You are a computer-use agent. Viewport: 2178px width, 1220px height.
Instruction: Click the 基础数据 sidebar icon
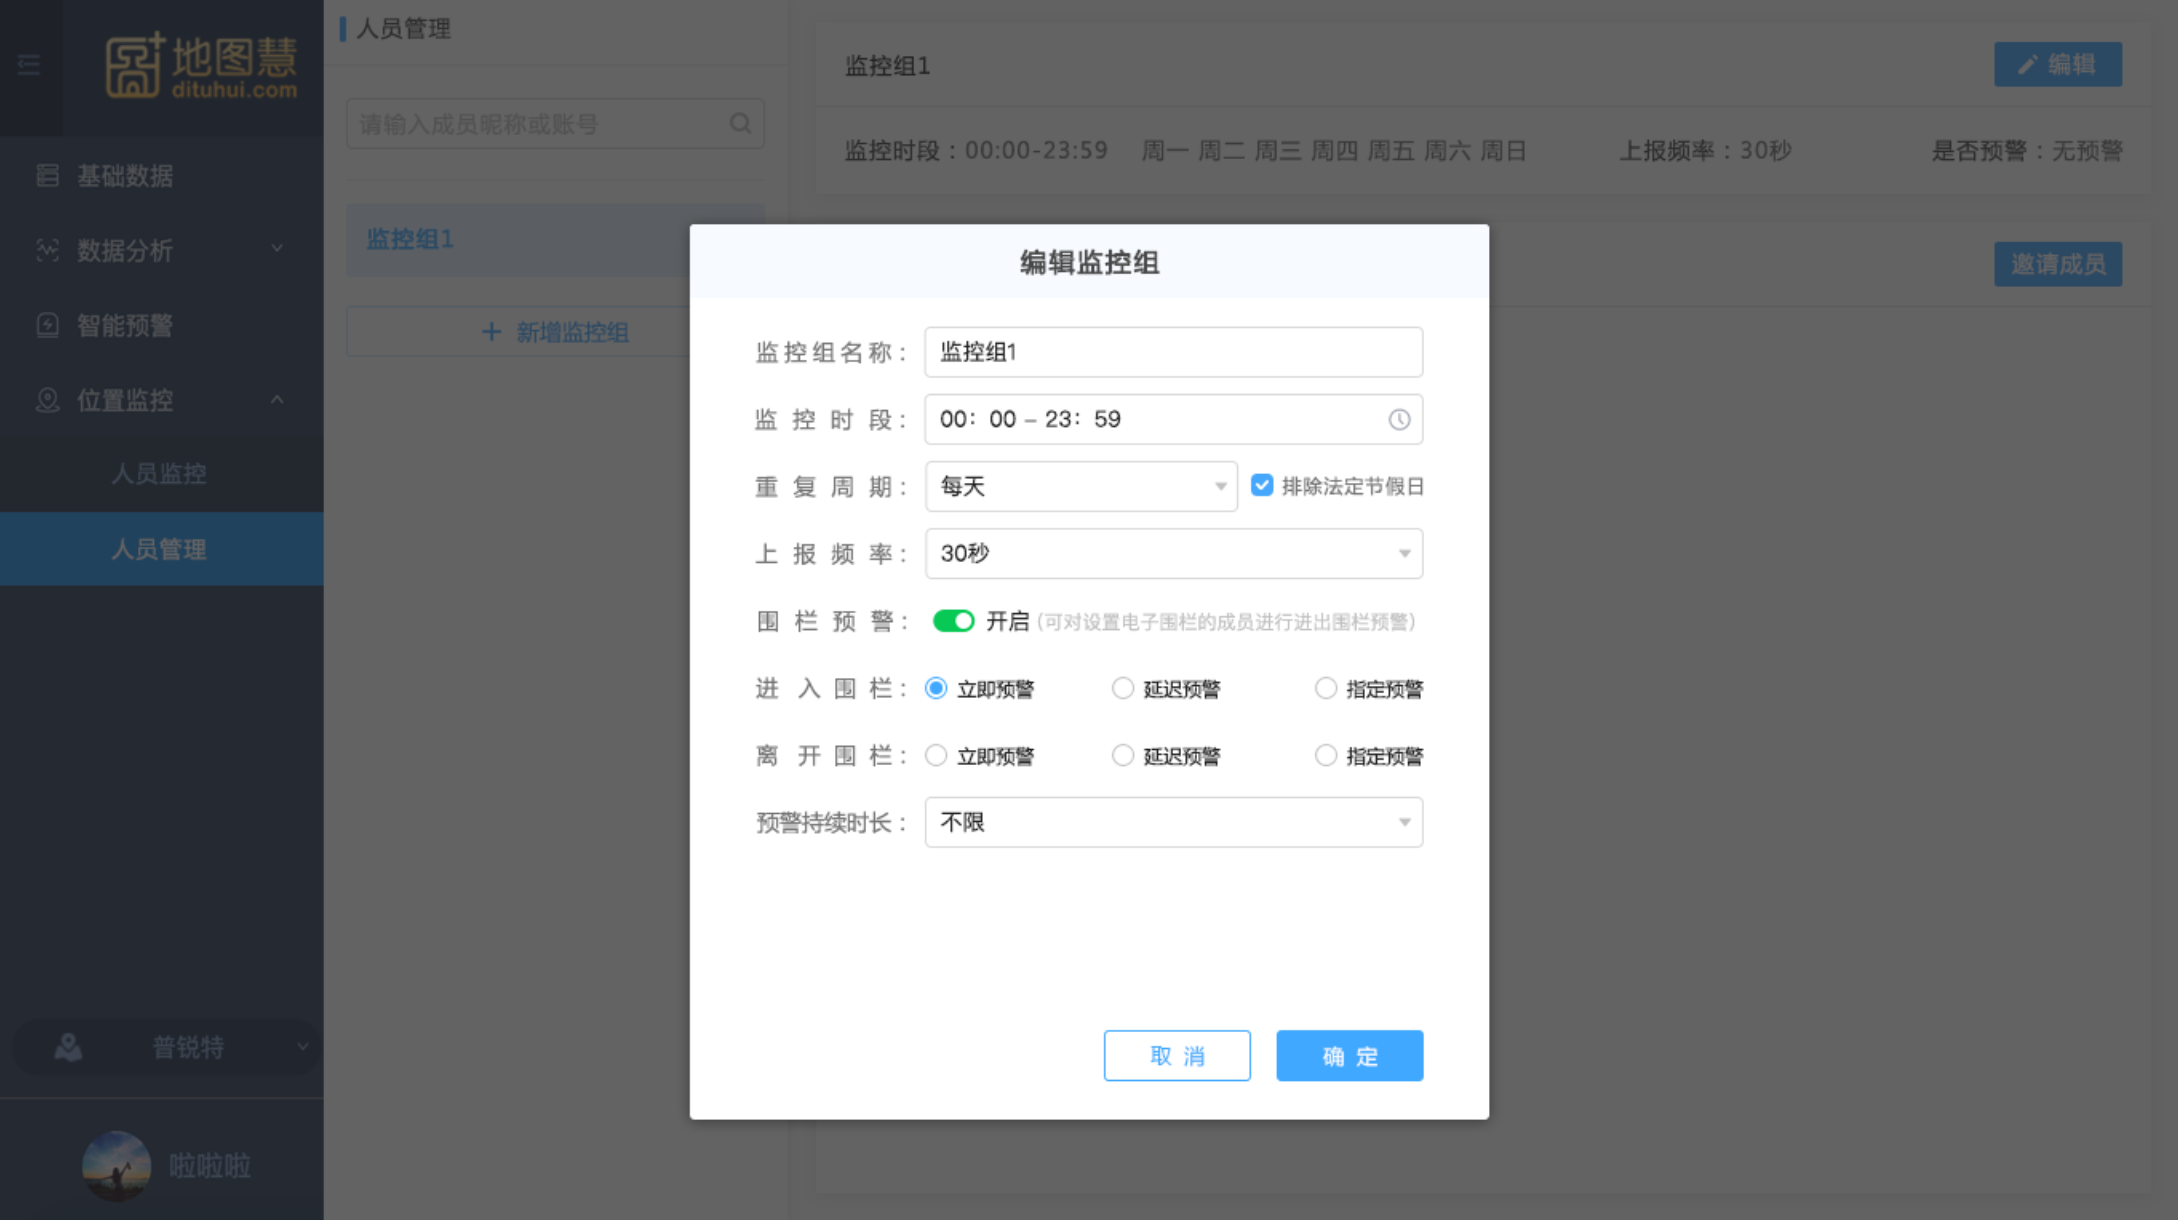(47, 176)
